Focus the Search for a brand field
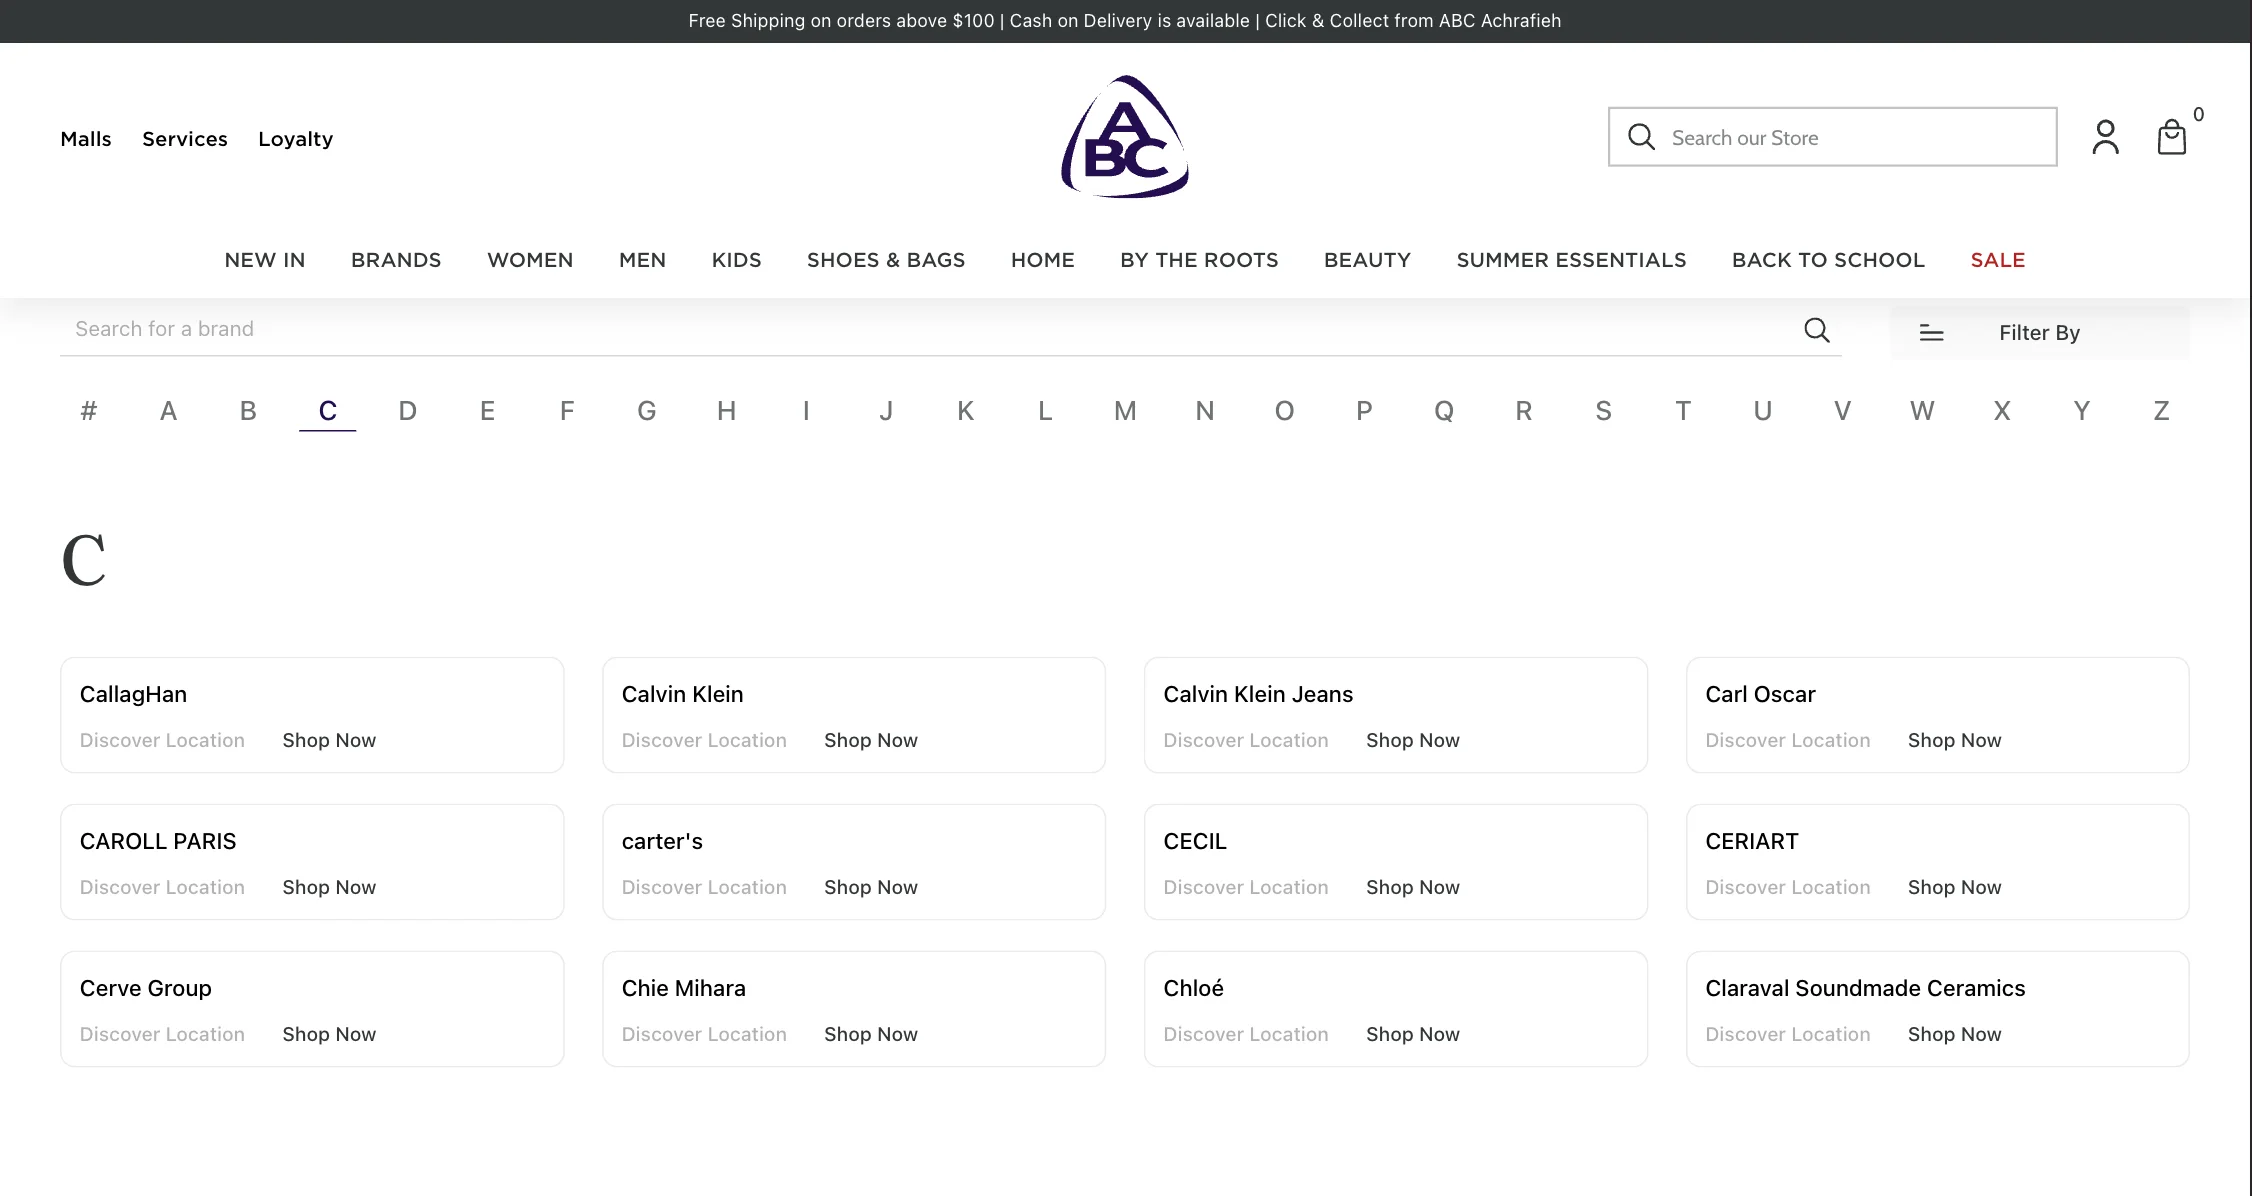2252x1196 pixels. click(x=950, y=329)
